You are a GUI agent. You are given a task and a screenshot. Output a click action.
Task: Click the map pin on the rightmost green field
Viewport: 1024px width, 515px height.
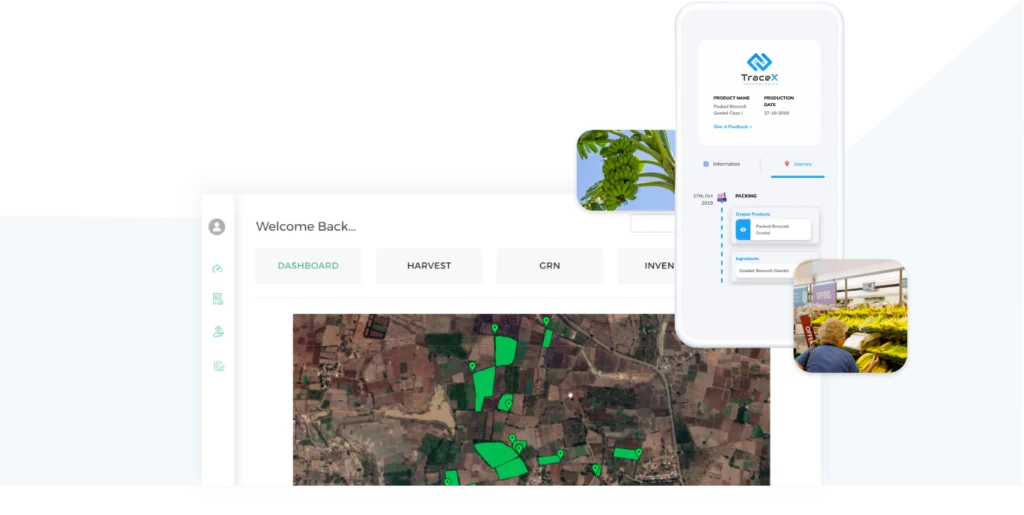click(x=639, y=452)
